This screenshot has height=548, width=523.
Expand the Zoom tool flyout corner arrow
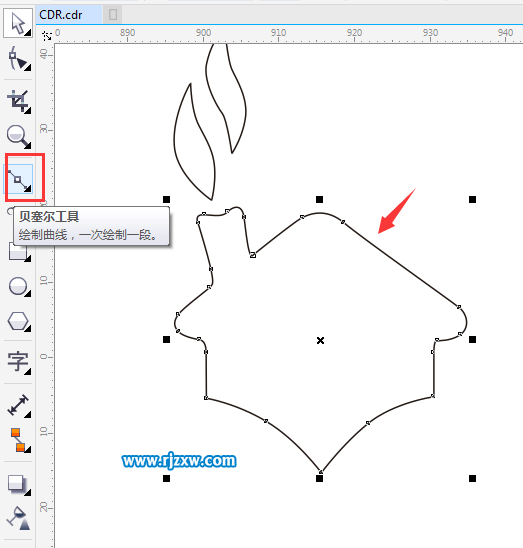28,145
